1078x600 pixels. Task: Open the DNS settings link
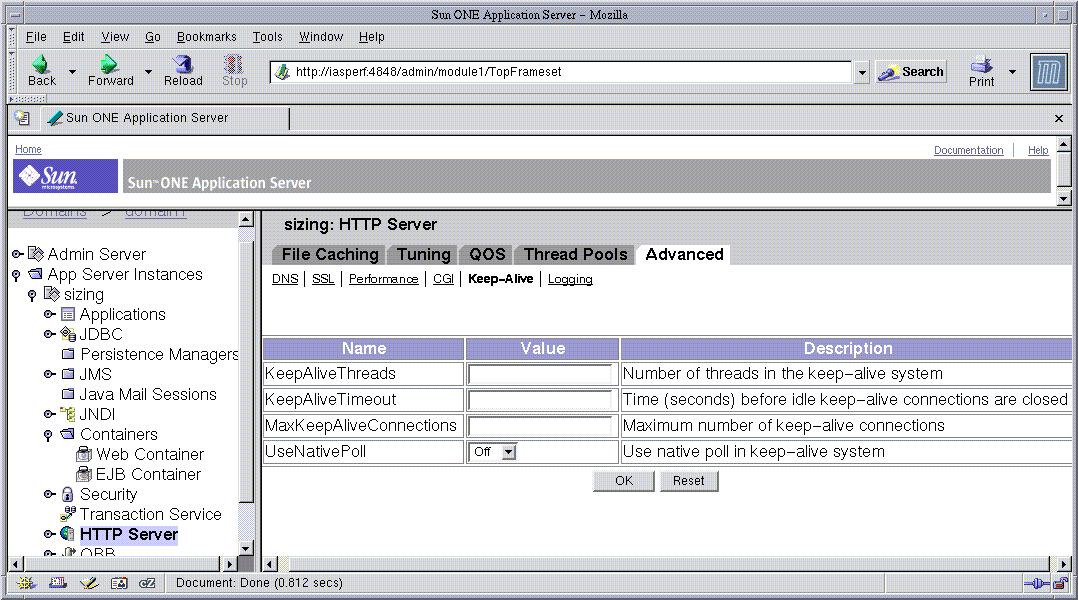(x=285, y=279)
